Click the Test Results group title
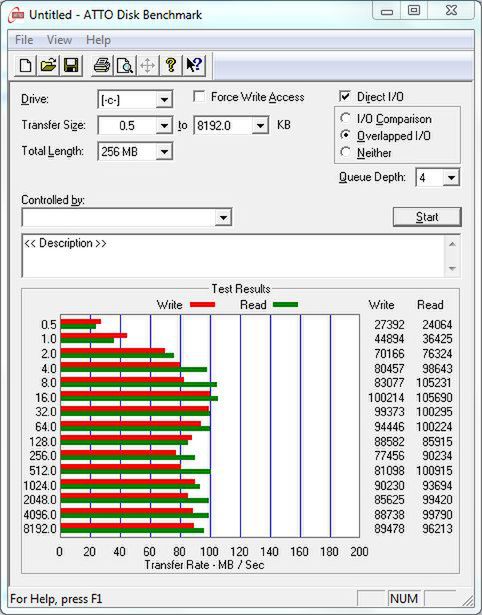 point(241,289)
